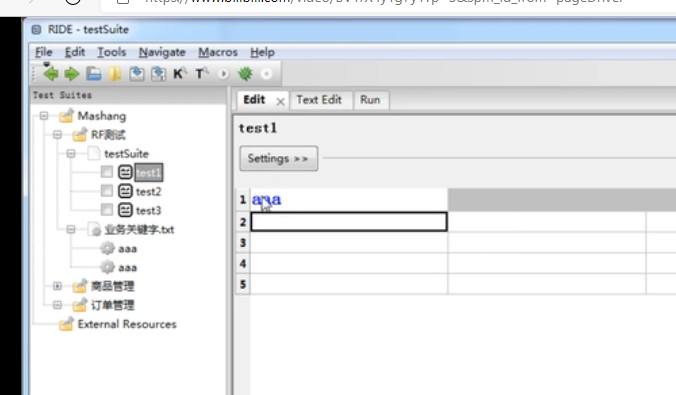Click the green Go Forward arrow
The height and width of the screenshot is (395, 676).
(x=72, y=74)
